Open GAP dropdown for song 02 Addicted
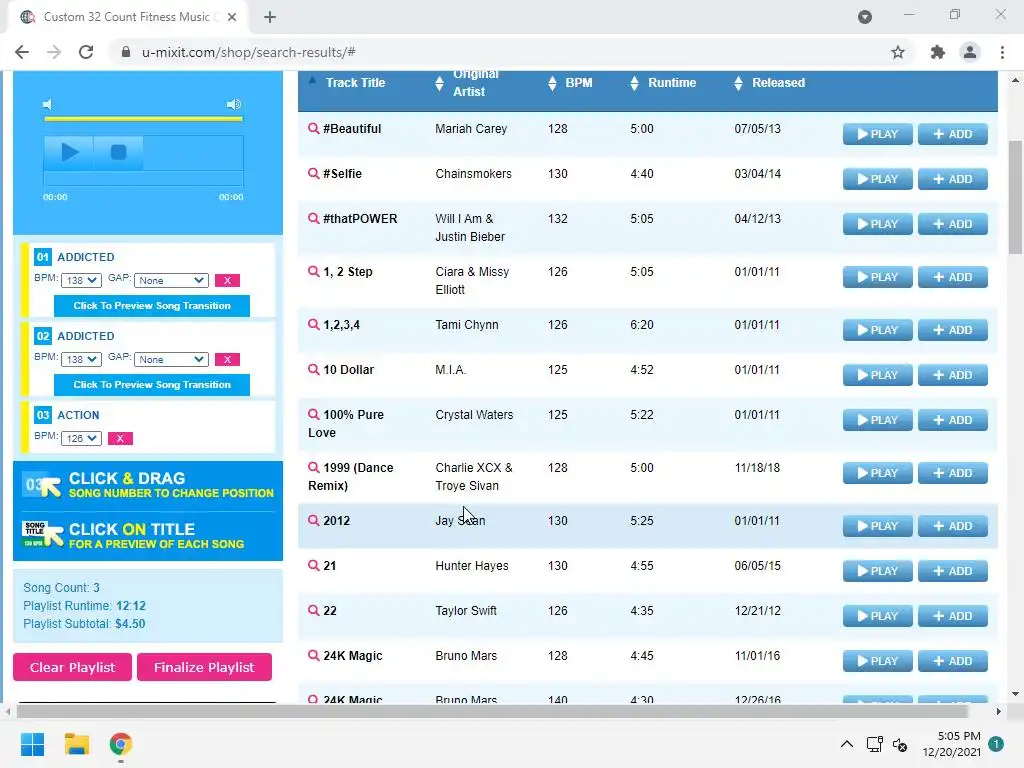 point(171,359)
